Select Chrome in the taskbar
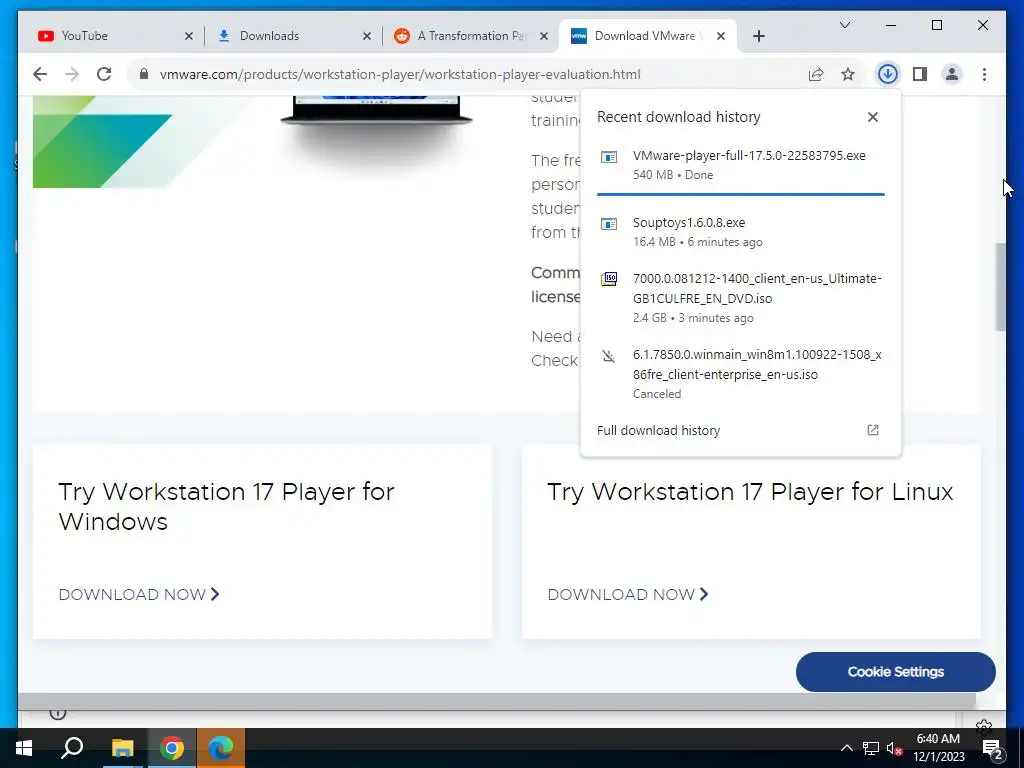The image size is (1024, 768). 172,748
